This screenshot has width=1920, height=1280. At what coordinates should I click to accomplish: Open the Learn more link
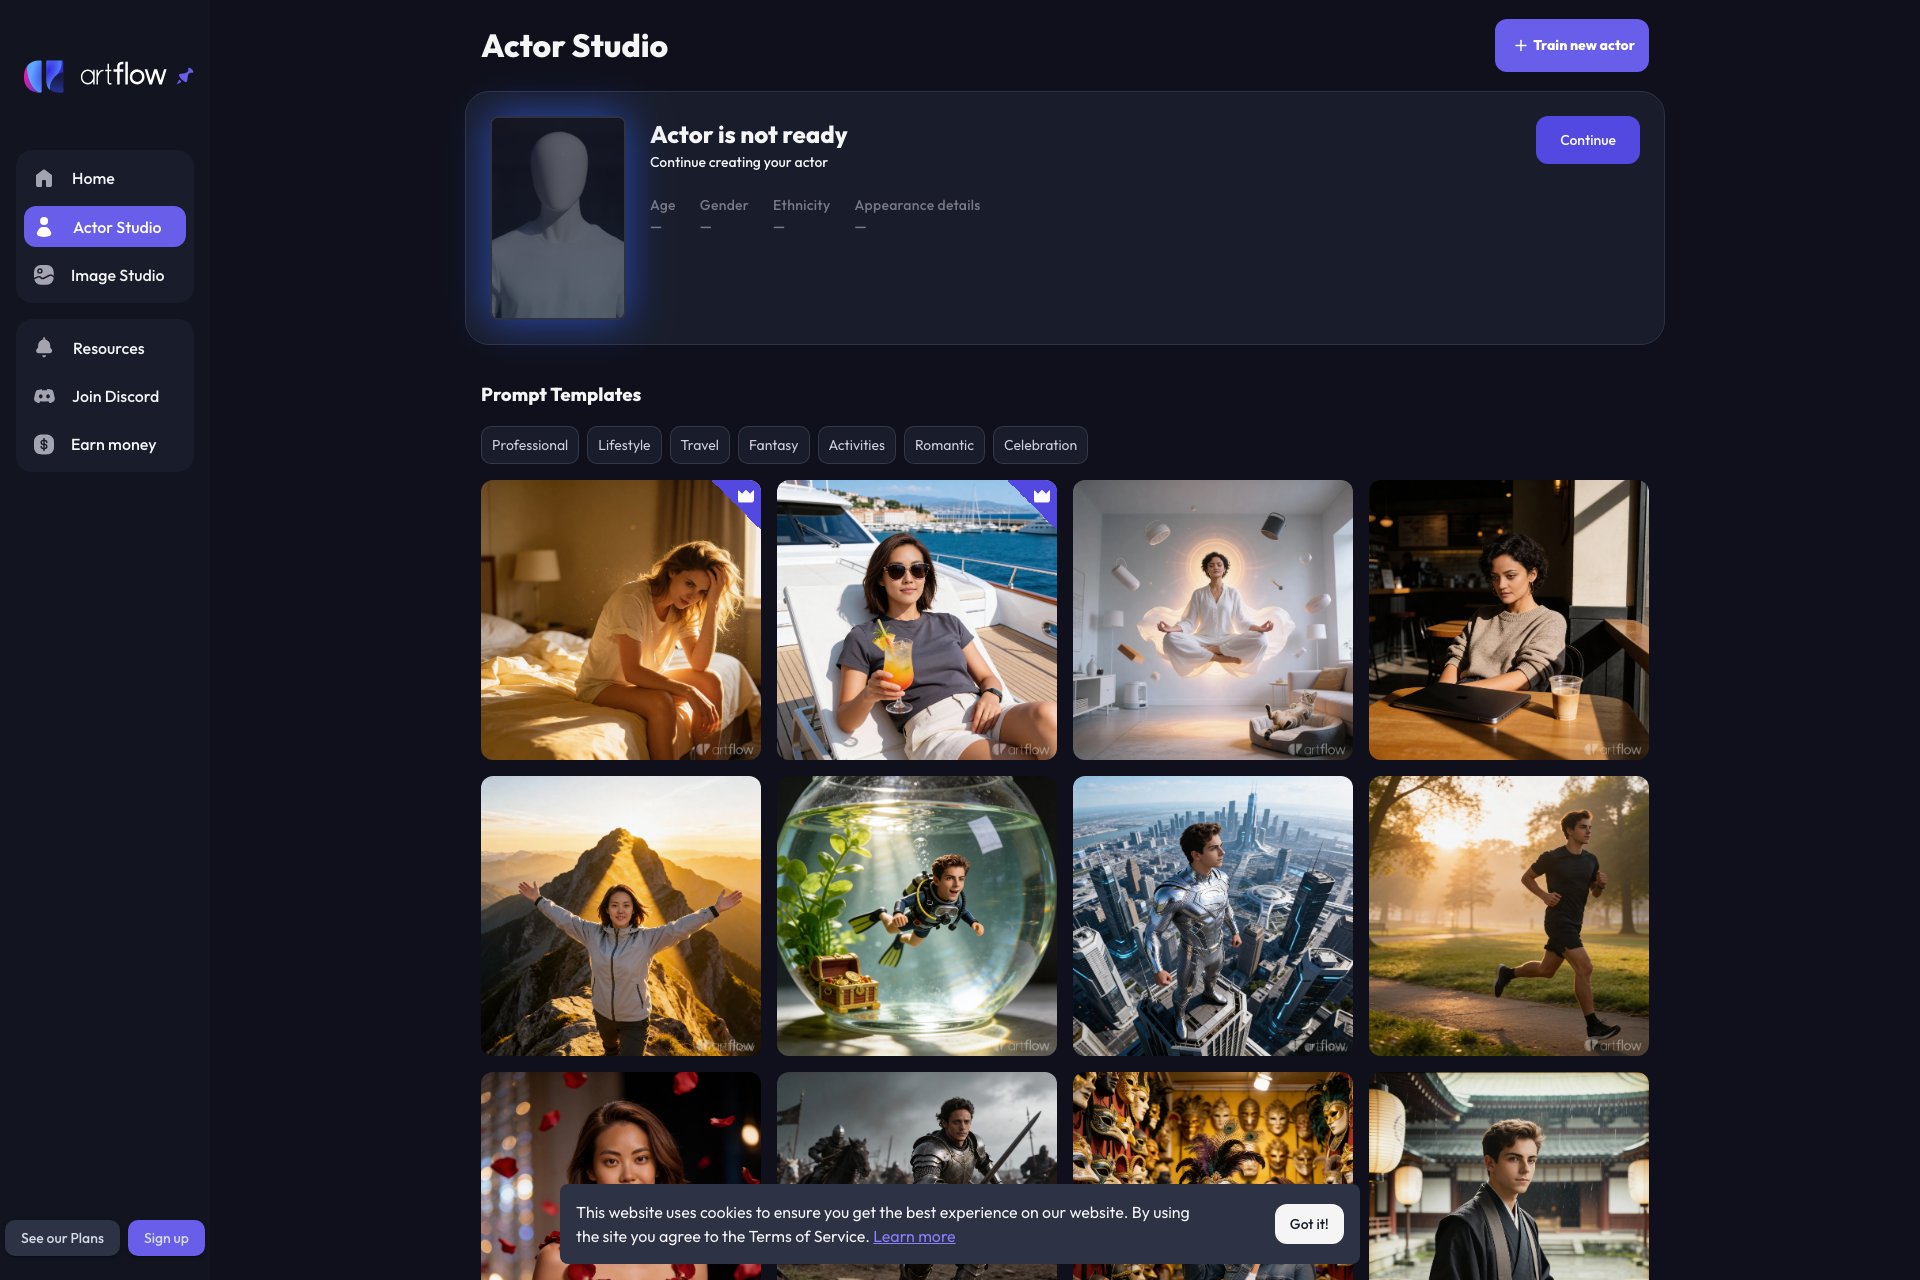click(914, 1236)
